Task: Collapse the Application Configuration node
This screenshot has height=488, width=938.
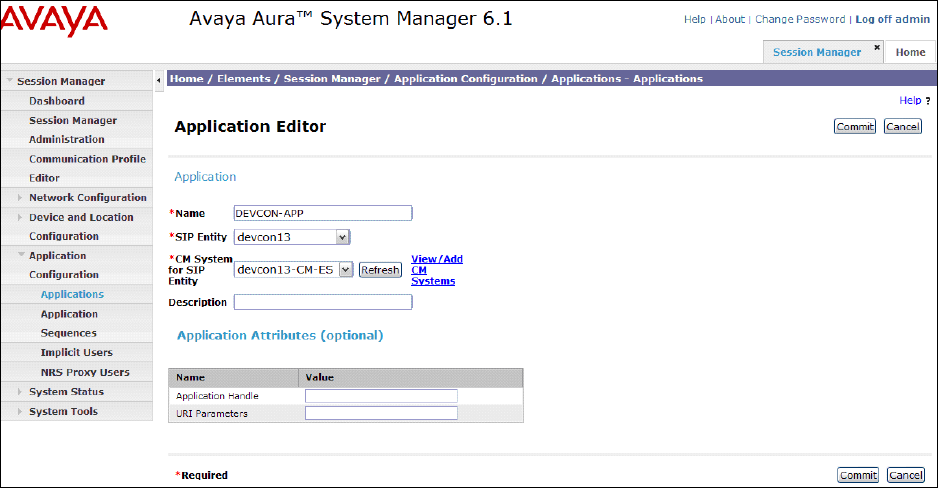Action: (x=20, y=256)
